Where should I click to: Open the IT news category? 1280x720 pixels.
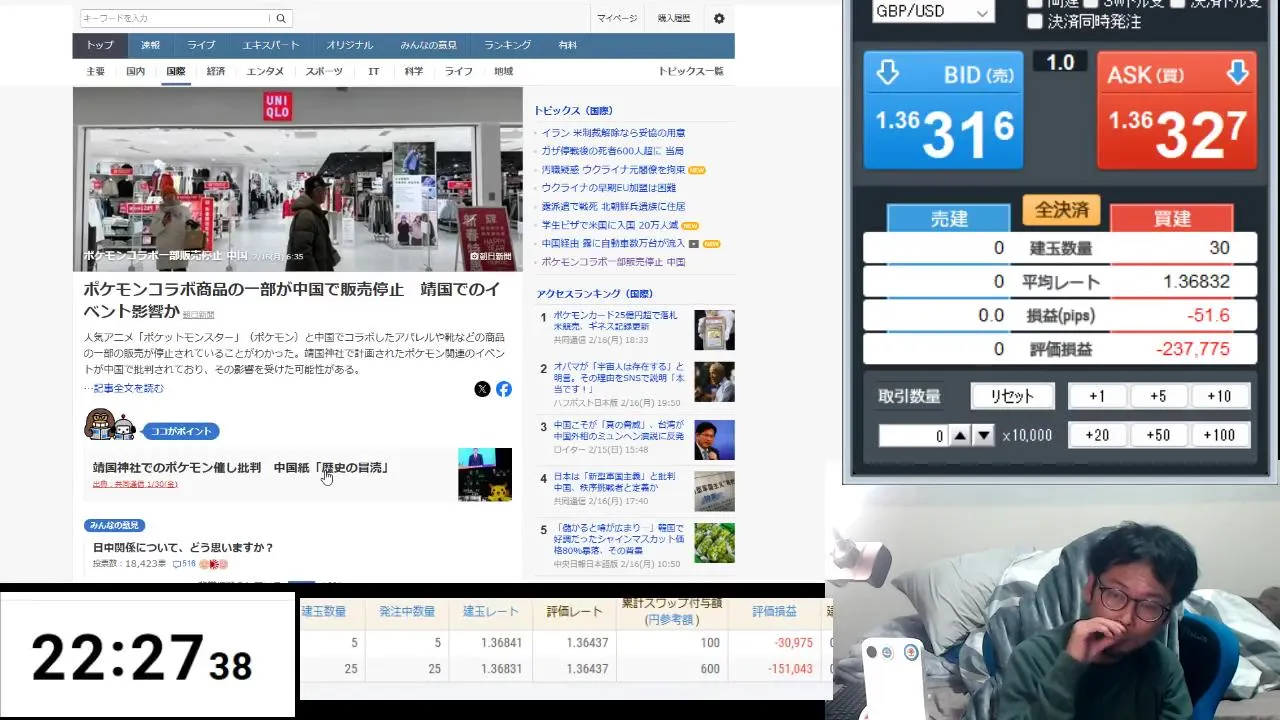click(x=373, y=72)
